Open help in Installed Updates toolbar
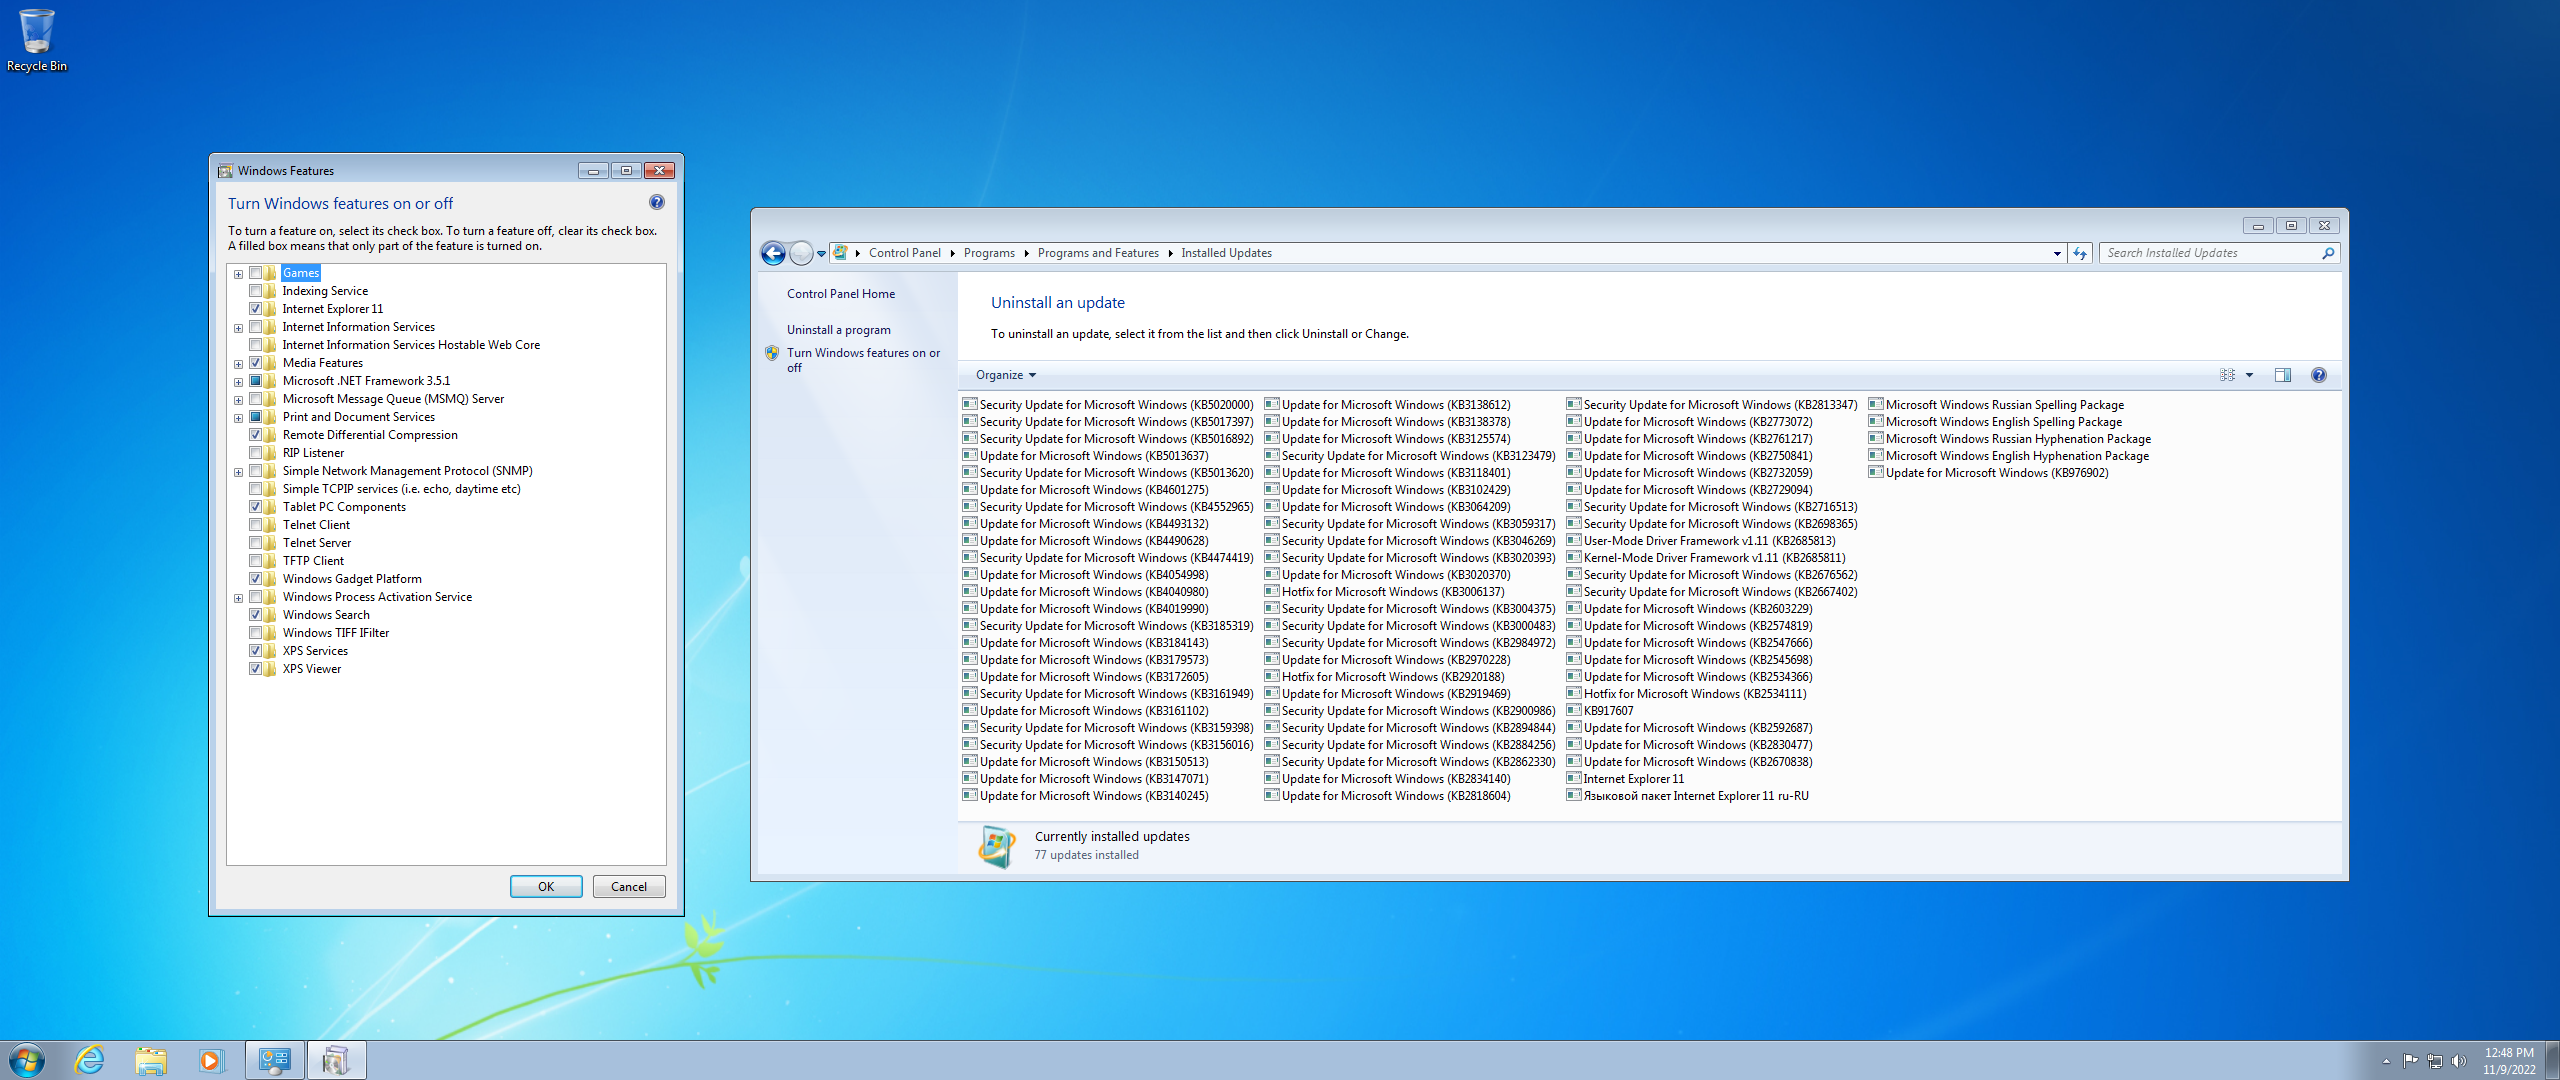Viewport: 2560px width, 1080px height. 2319,375
